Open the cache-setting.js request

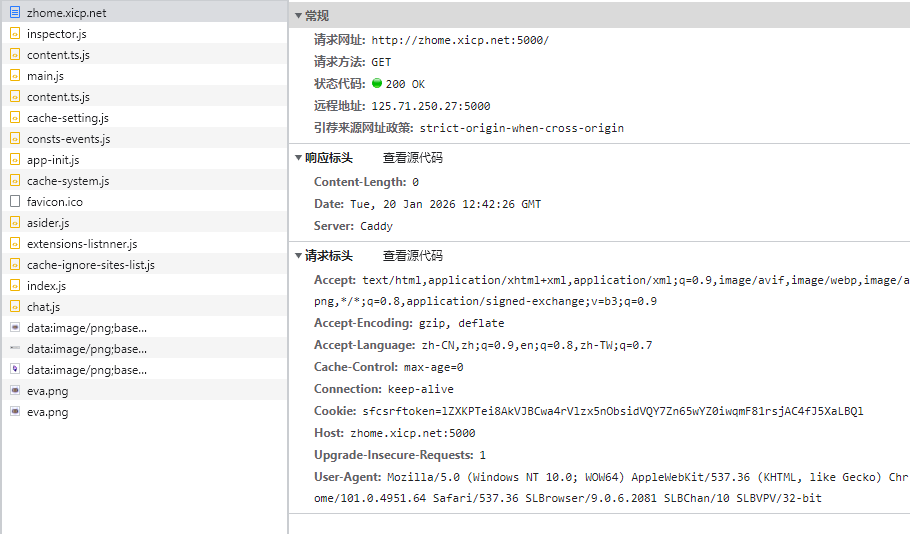coord(68,118)
